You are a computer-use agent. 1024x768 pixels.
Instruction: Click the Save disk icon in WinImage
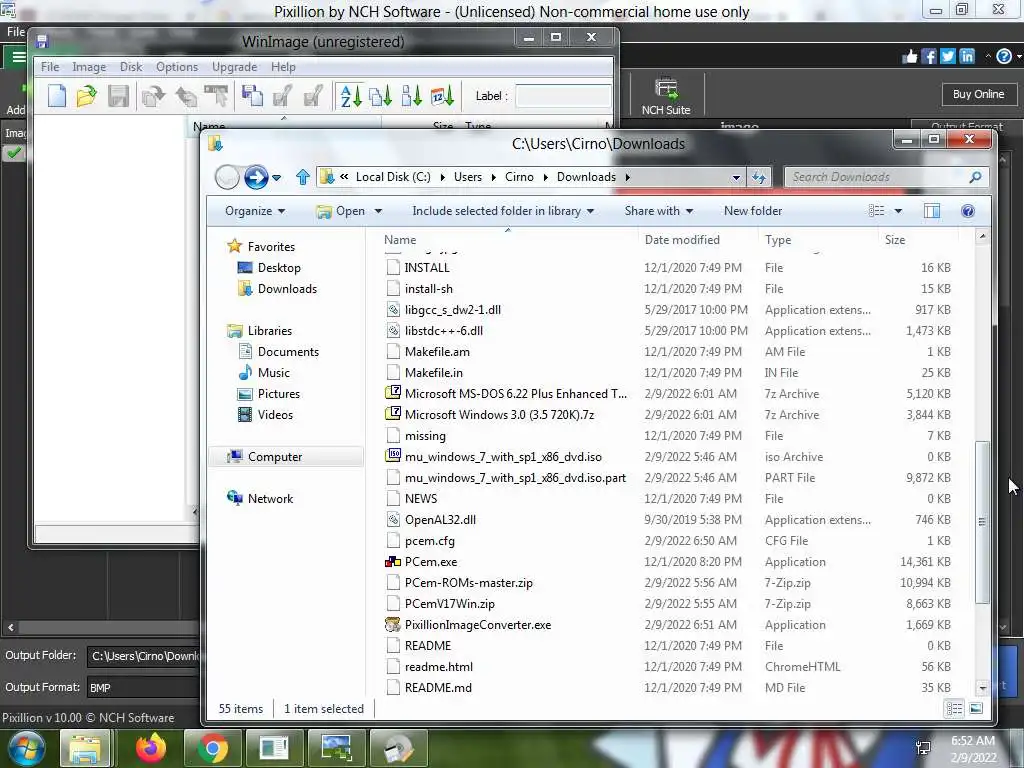click(x=118, y=96)
